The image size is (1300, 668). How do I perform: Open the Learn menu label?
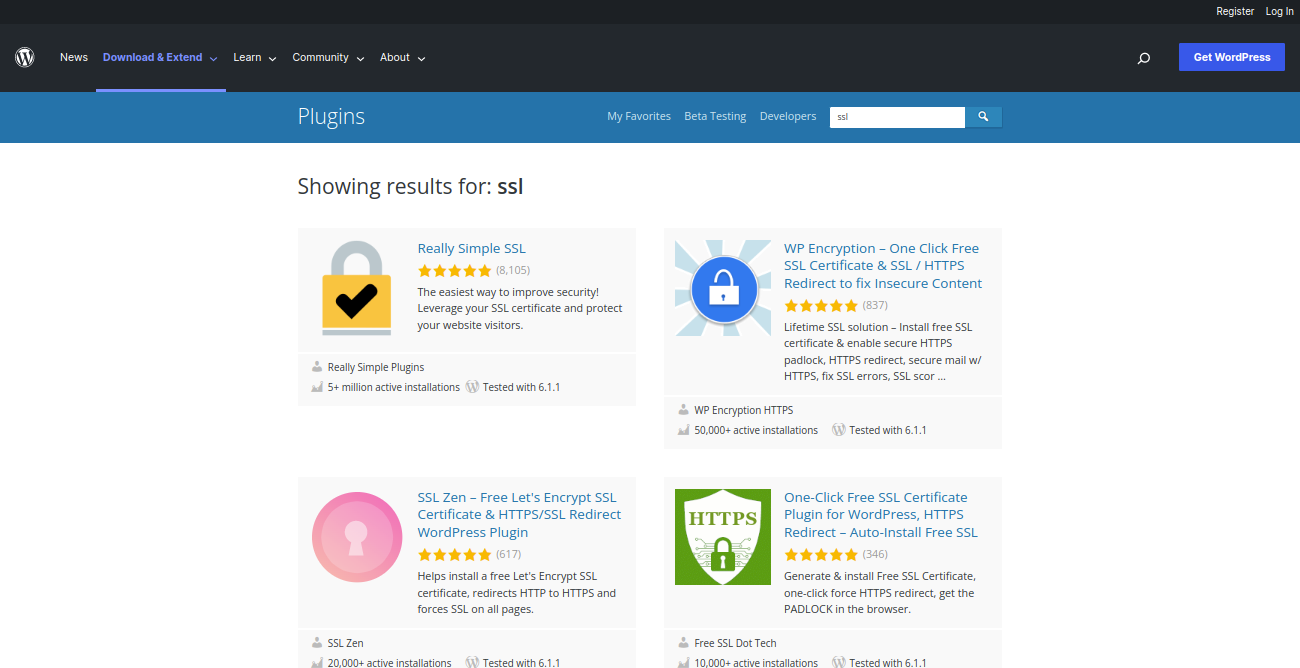pos(247,58)
